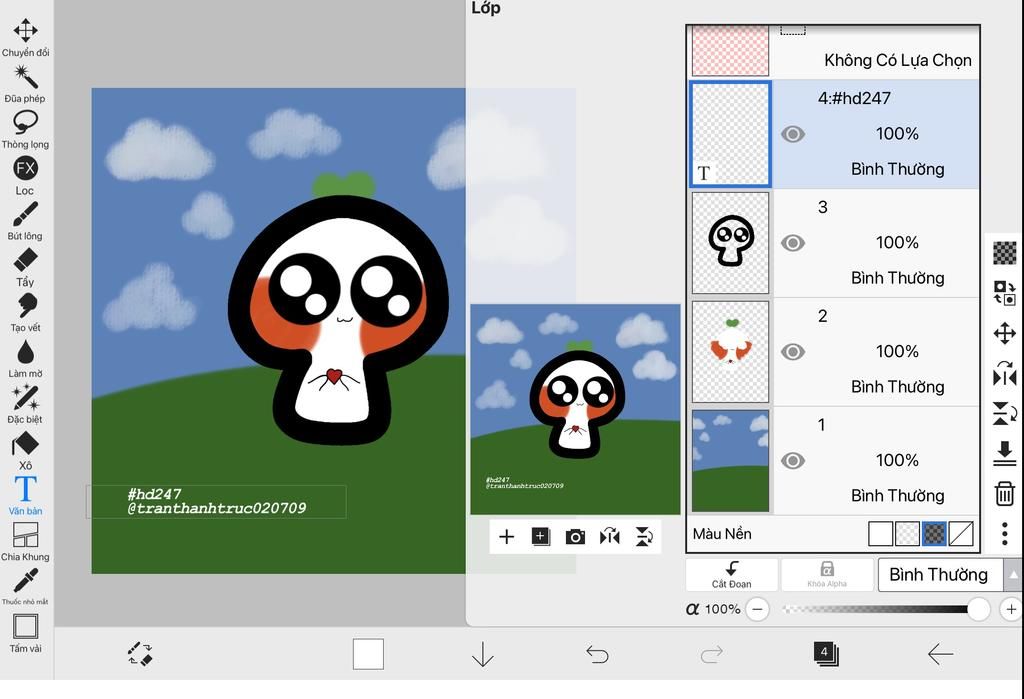Toggle visibility of layer 1
This screenshot has width=1024, height=699.
pyautogui.click(x=793, y=461)
